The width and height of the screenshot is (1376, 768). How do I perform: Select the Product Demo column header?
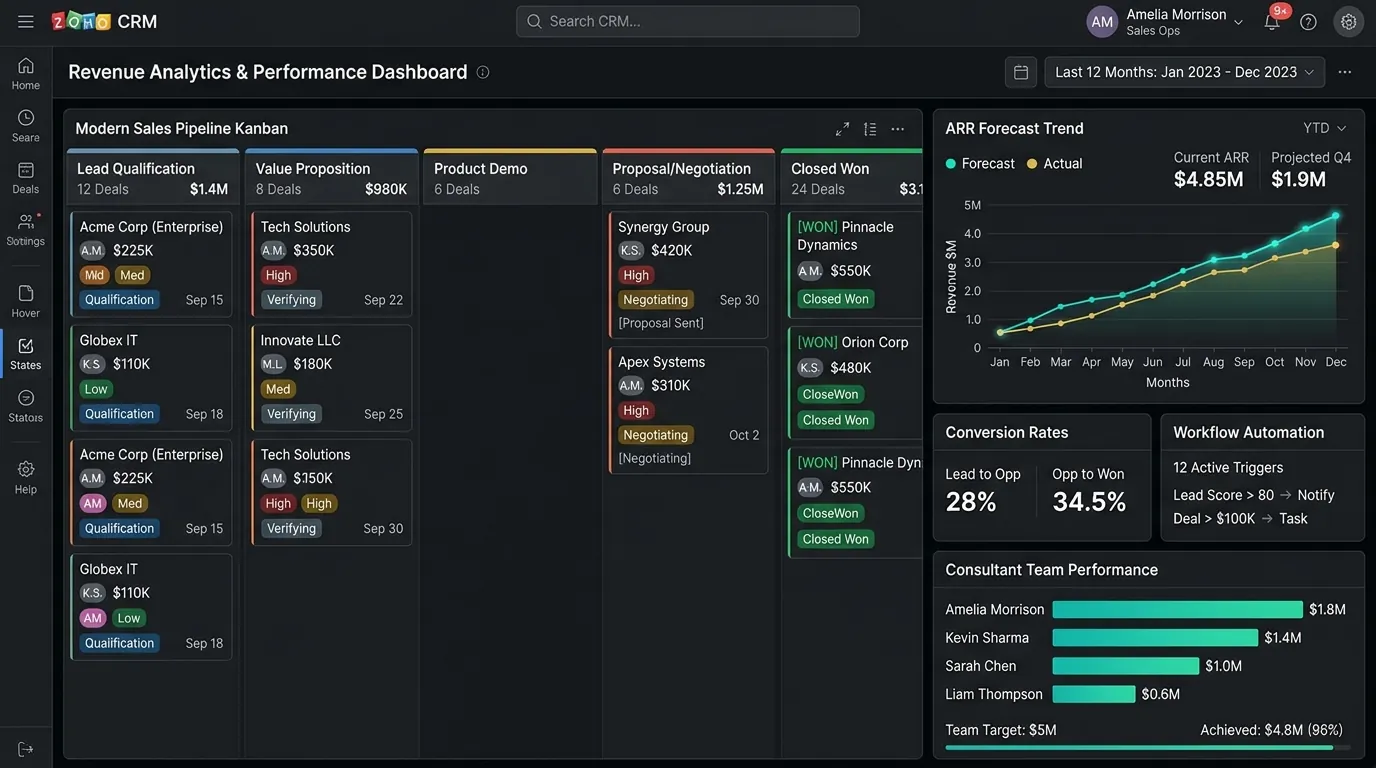[510, 177]
